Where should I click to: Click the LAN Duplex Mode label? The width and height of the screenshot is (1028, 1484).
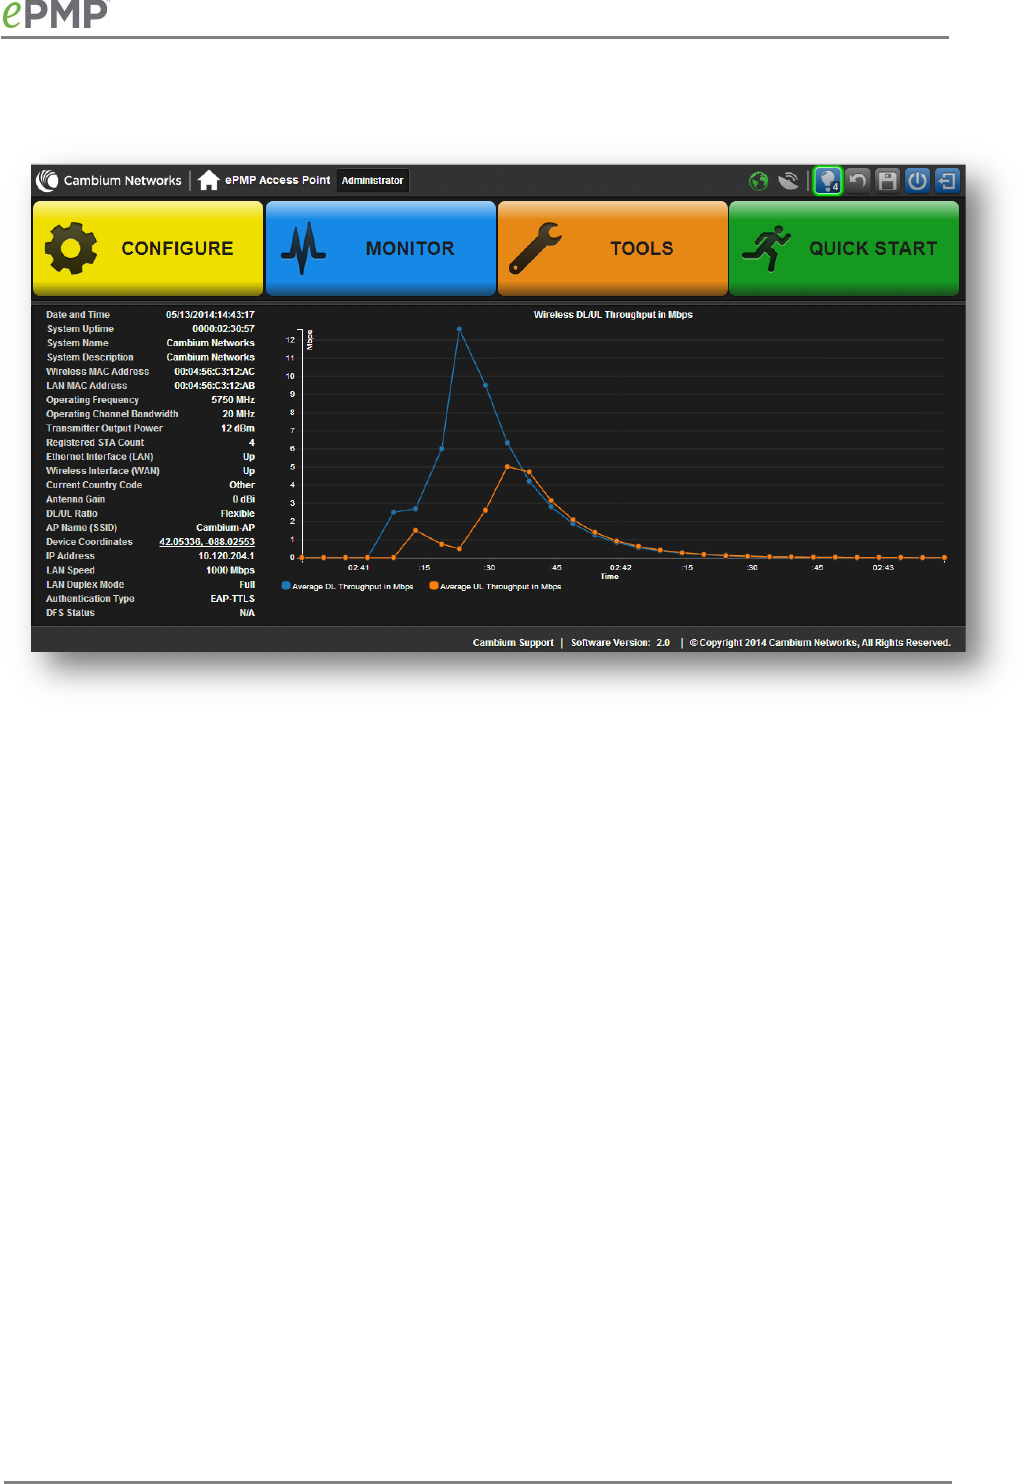tap(85, 585)
